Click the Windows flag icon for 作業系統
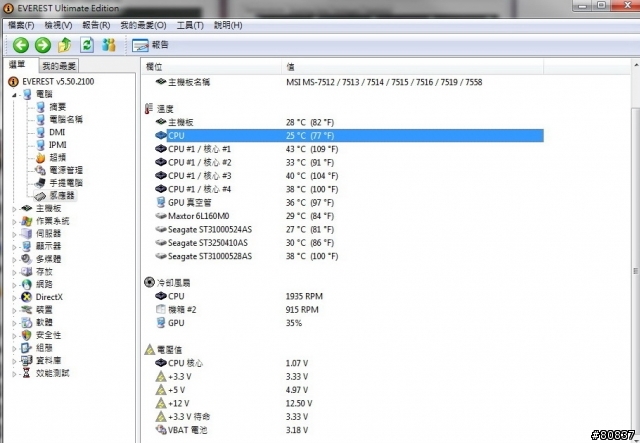 [27, 221]
